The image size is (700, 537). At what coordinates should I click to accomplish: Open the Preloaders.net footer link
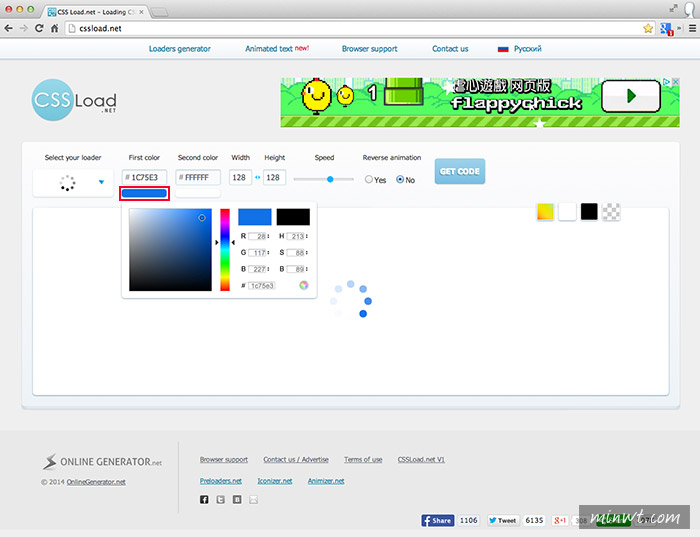tap(221, 481)
